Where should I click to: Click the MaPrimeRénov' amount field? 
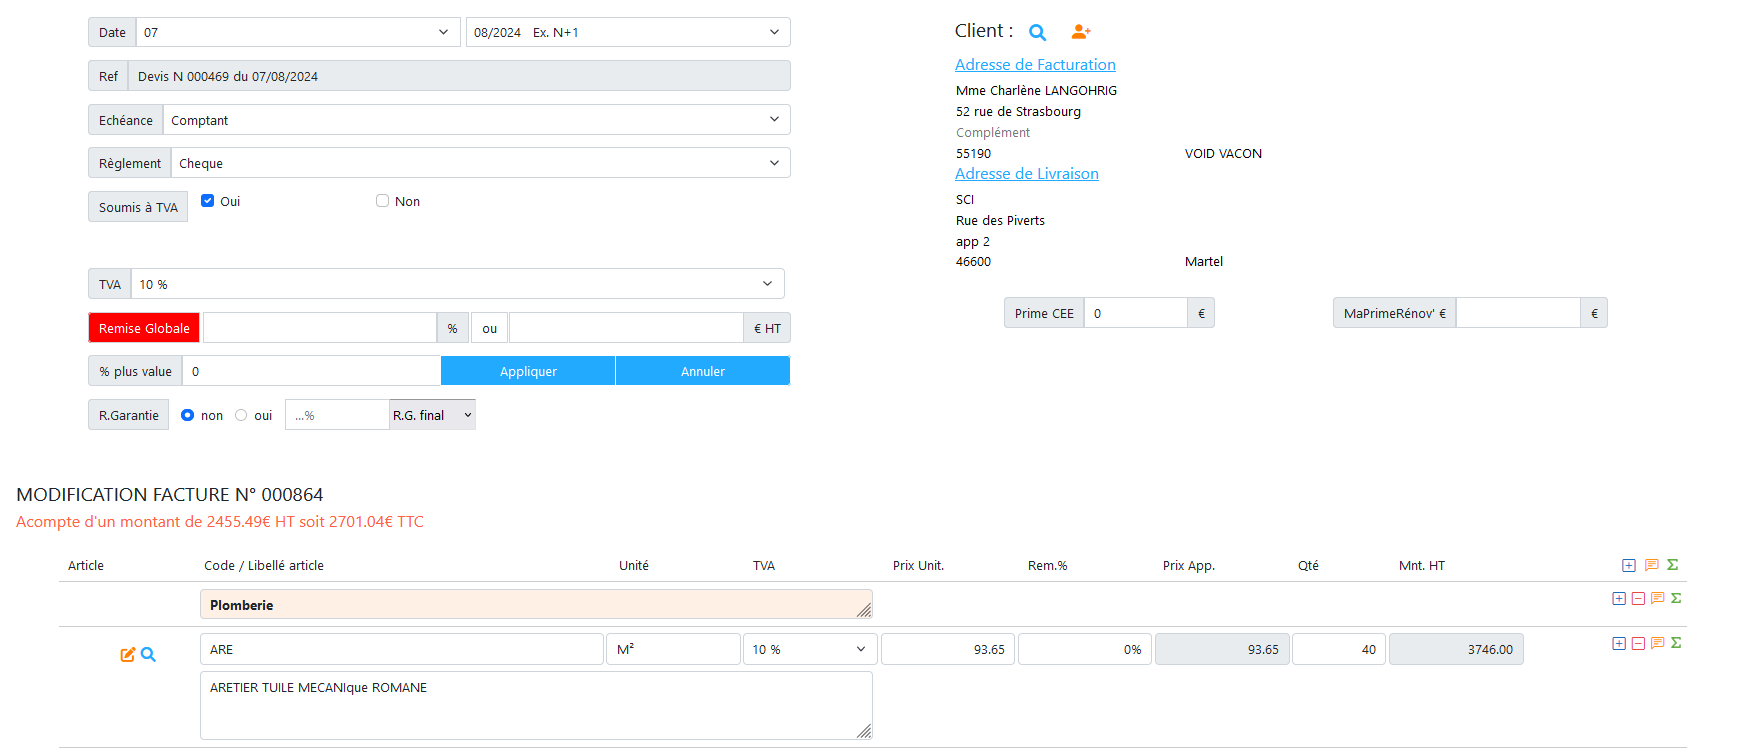(1518, 313)
